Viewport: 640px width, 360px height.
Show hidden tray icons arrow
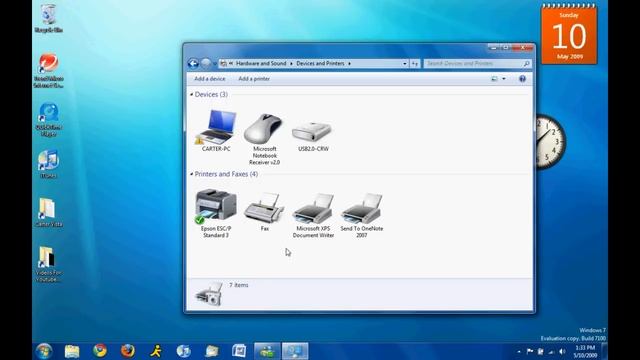[519, 351]
